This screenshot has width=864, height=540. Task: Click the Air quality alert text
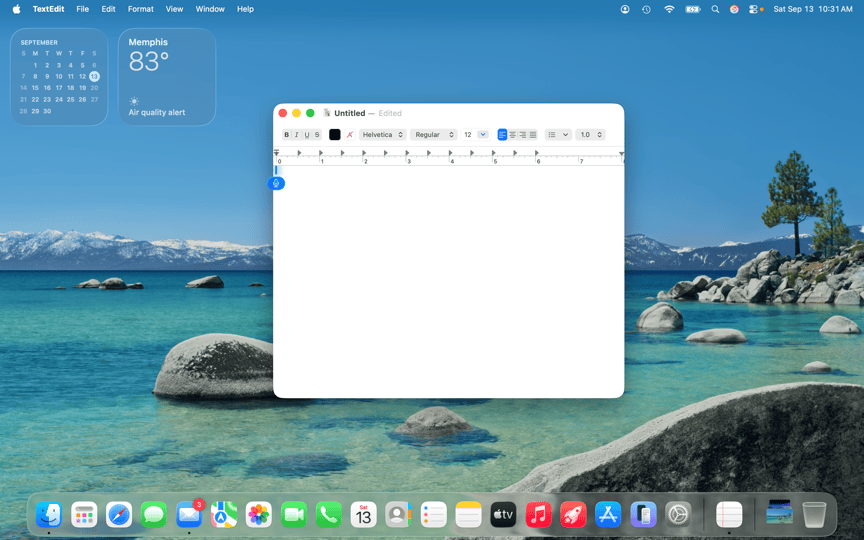click(157, 112)
